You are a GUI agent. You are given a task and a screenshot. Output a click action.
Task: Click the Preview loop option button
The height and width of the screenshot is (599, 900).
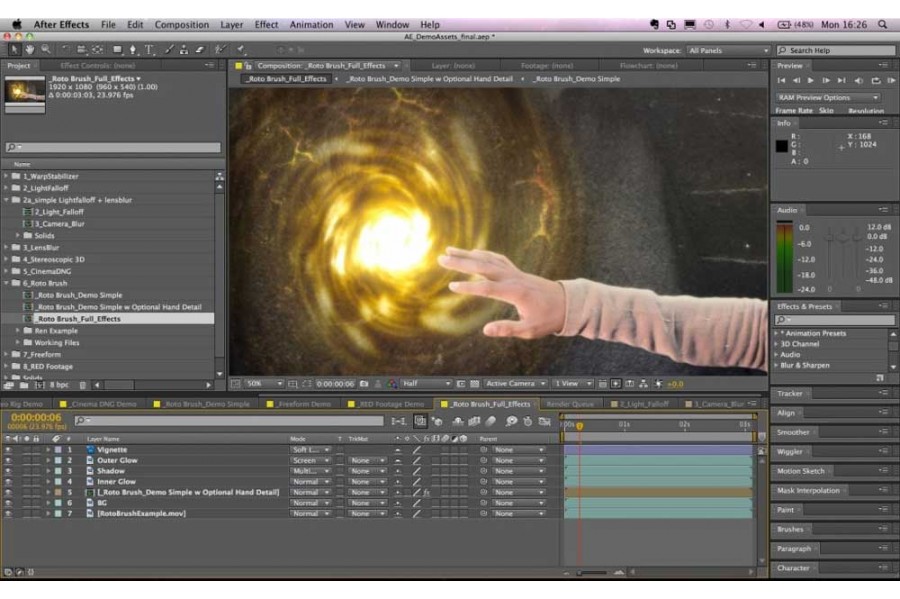875,81
